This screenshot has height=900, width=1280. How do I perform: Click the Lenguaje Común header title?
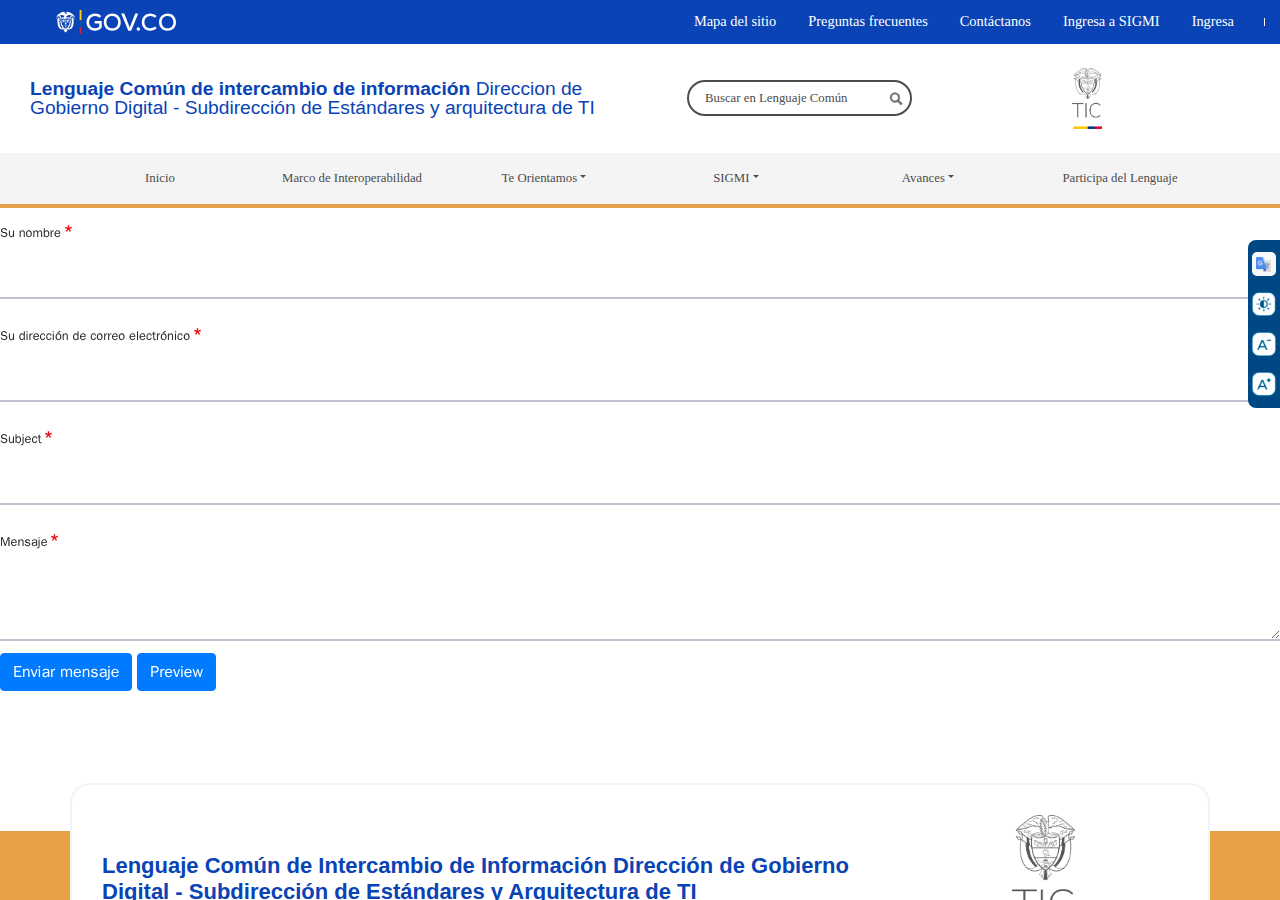312,98
